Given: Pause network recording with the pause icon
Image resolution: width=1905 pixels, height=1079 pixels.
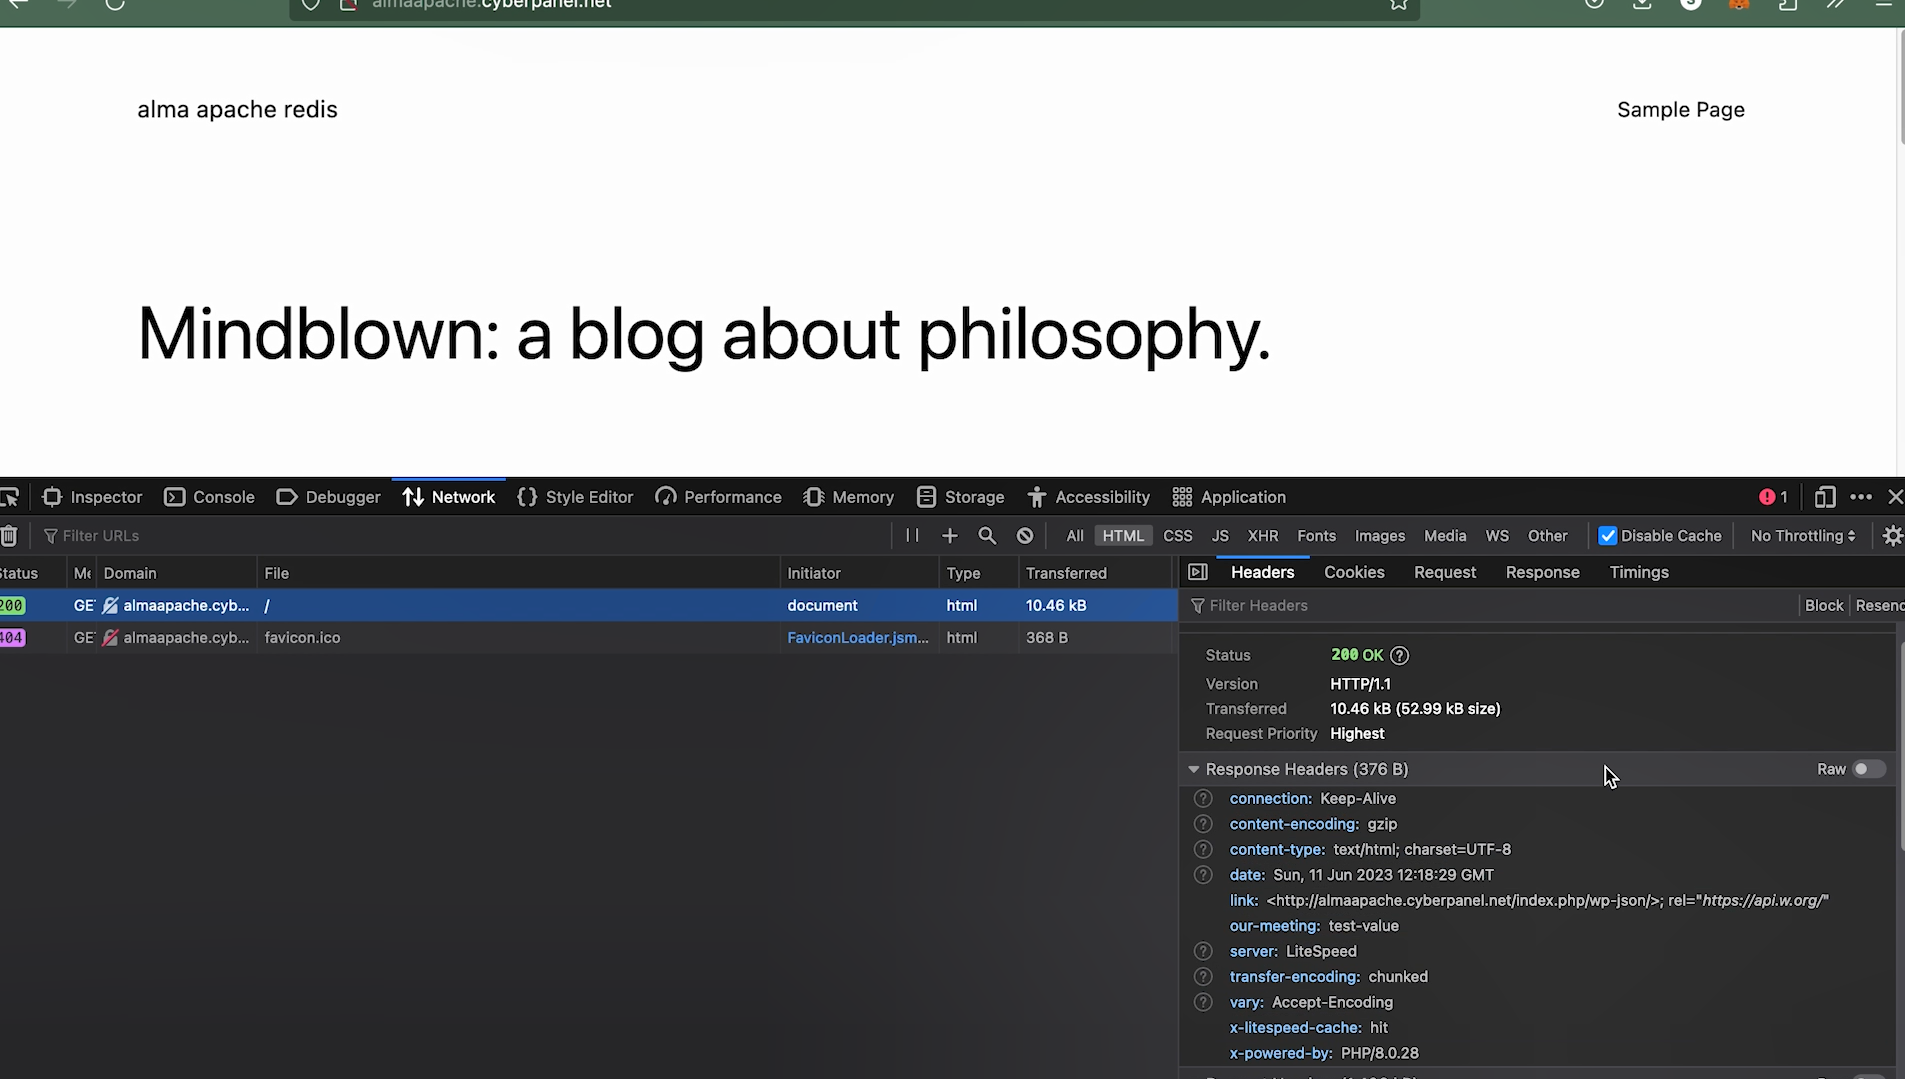Looking at the screenshot, I should click(x=912, y=536).
